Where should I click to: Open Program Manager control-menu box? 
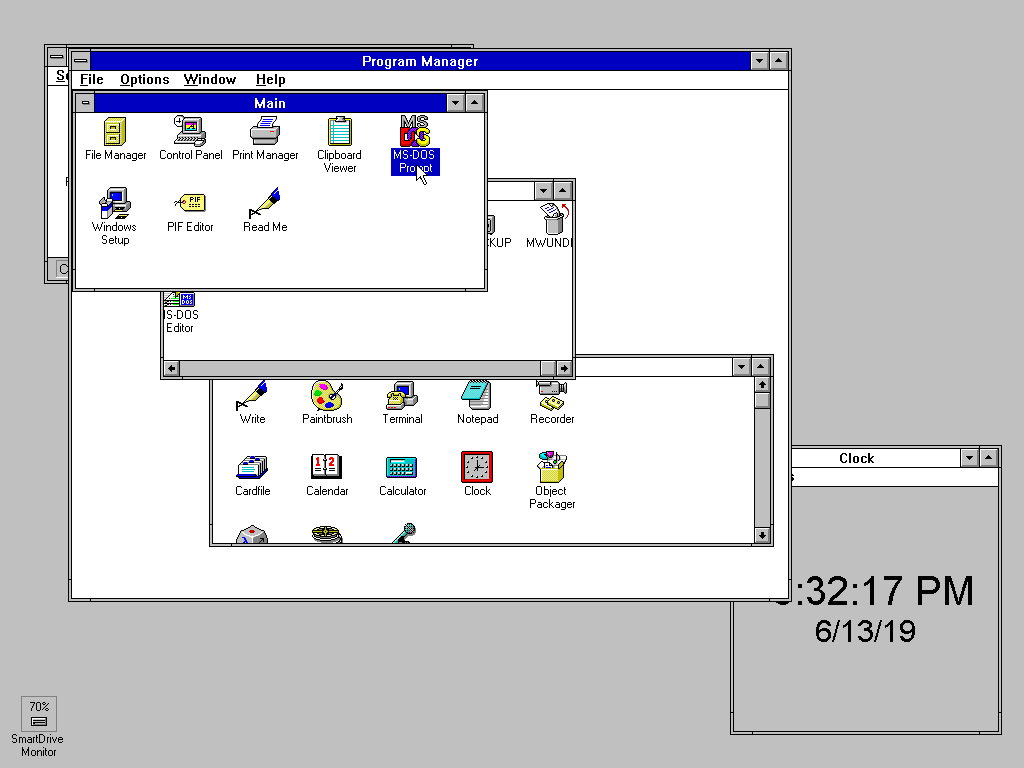tap(80, 61)
